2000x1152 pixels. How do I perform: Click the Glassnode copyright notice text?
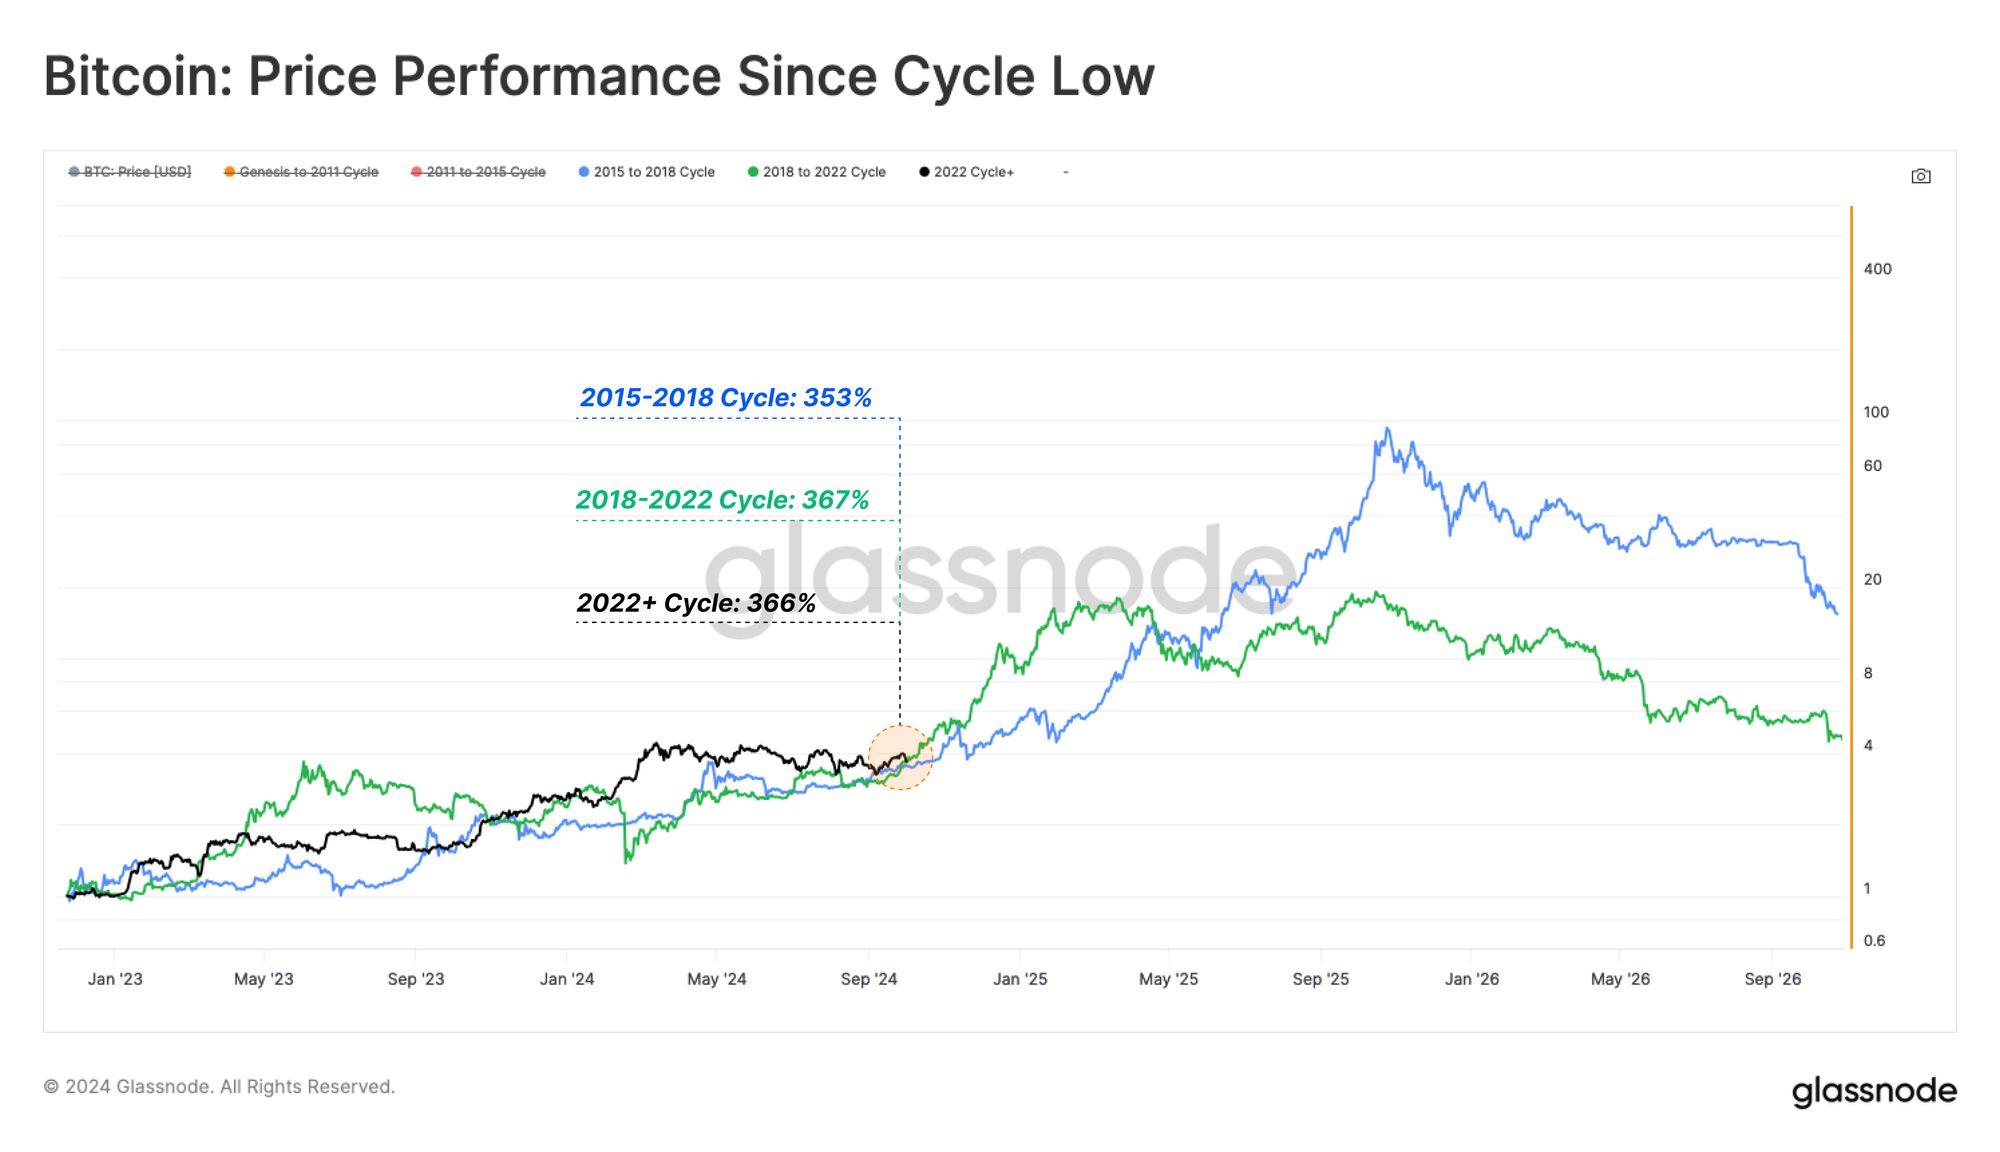coord(219,1086)
